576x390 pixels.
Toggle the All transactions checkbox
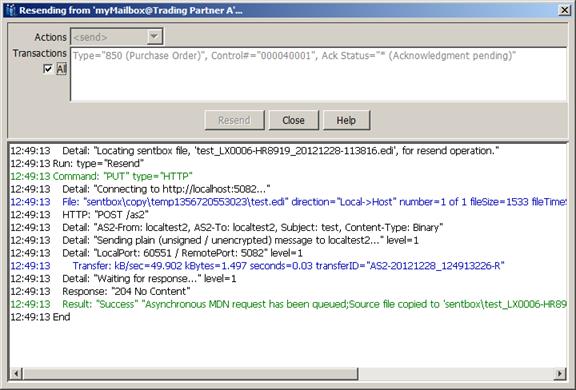[x=47, y=69]
